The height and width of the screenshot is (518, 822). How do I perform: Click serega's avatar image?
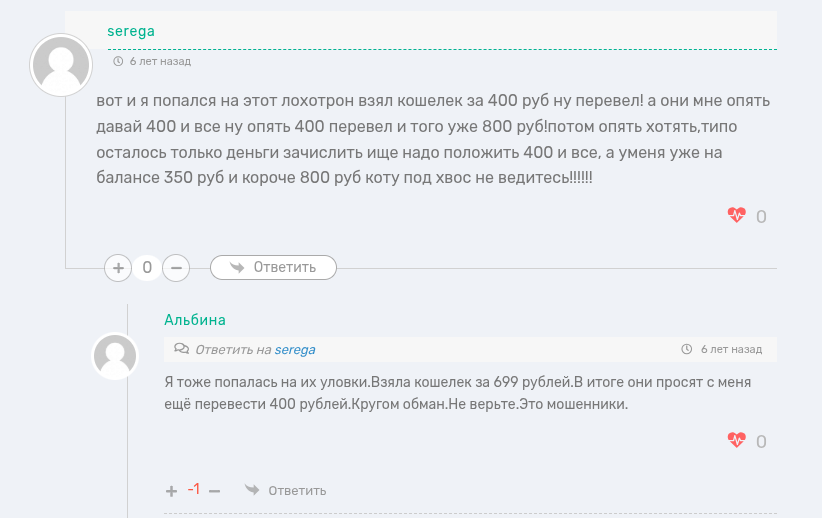click(61, 65)
